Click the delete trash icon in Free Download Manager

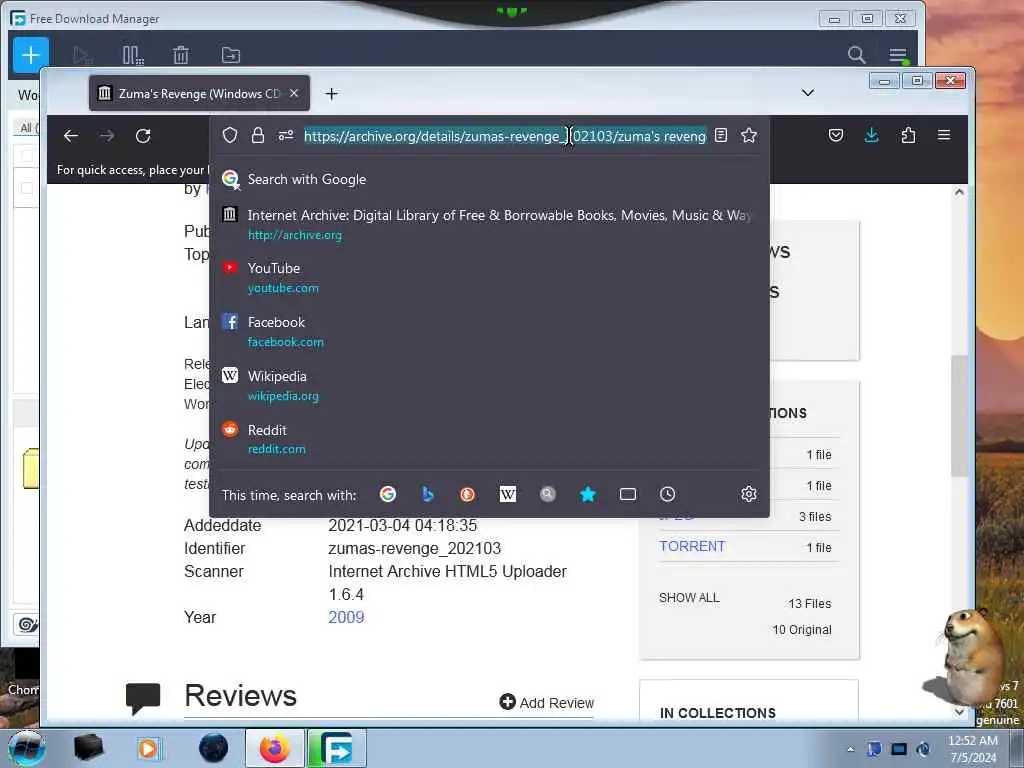point(181,56)
